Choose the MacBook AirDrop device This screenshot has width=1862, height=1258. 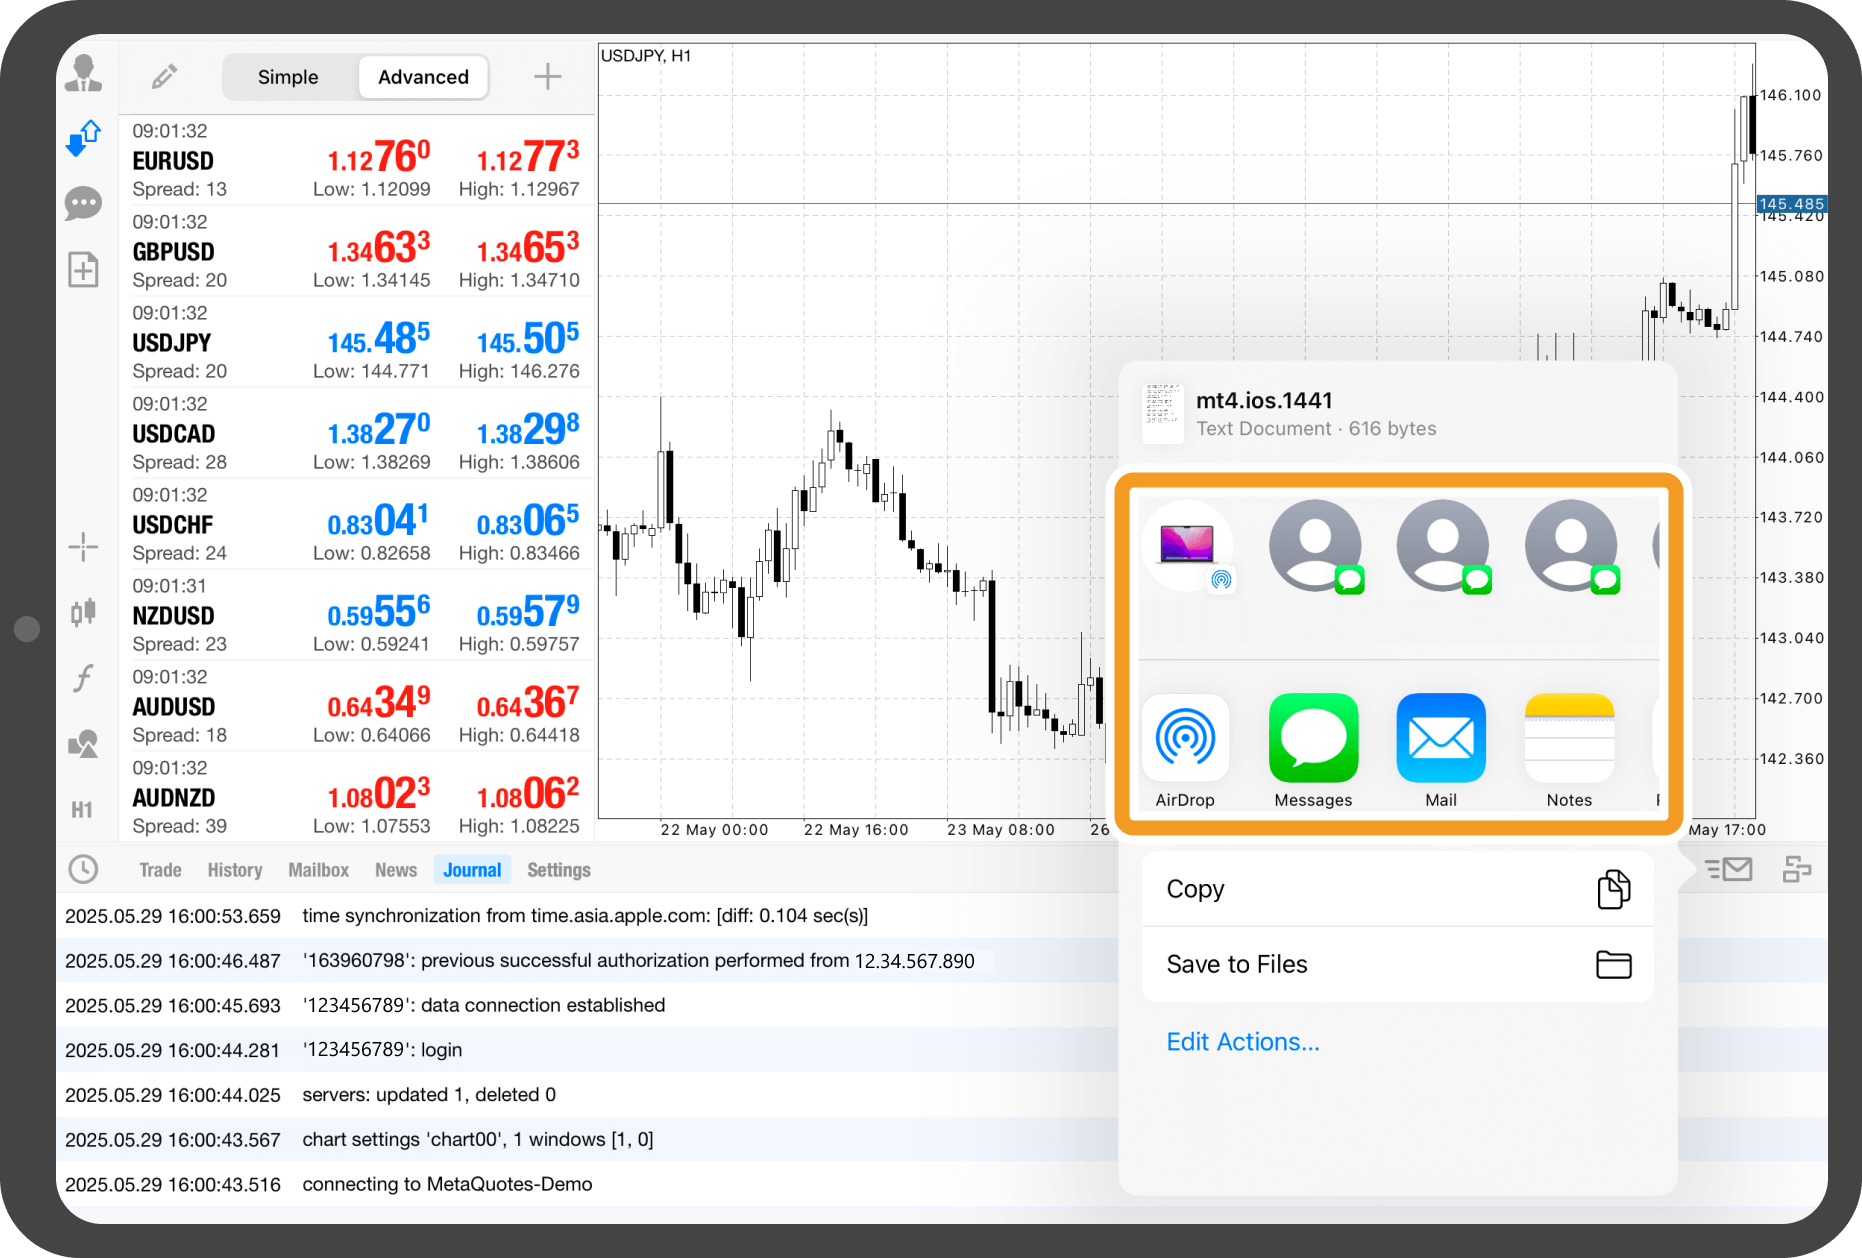coord(1187,546)
